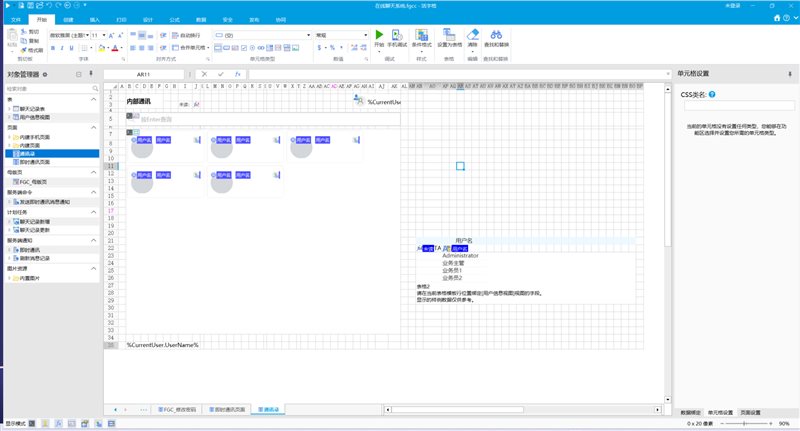Toggle Underline formatting
800x431 pixels.
(x=71, y=48)
